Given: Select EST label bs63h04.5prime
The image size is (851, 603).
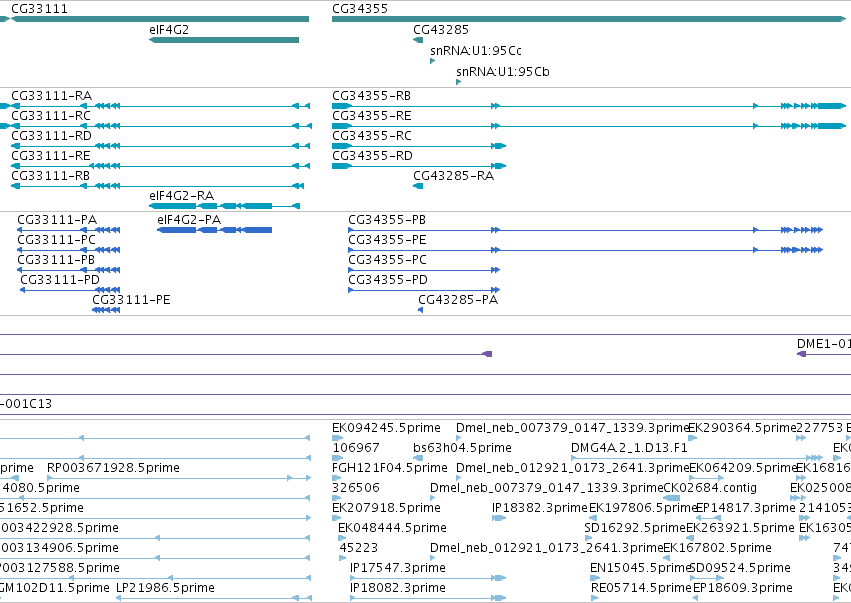Looking at the screenshot, I should click(462, 448).
